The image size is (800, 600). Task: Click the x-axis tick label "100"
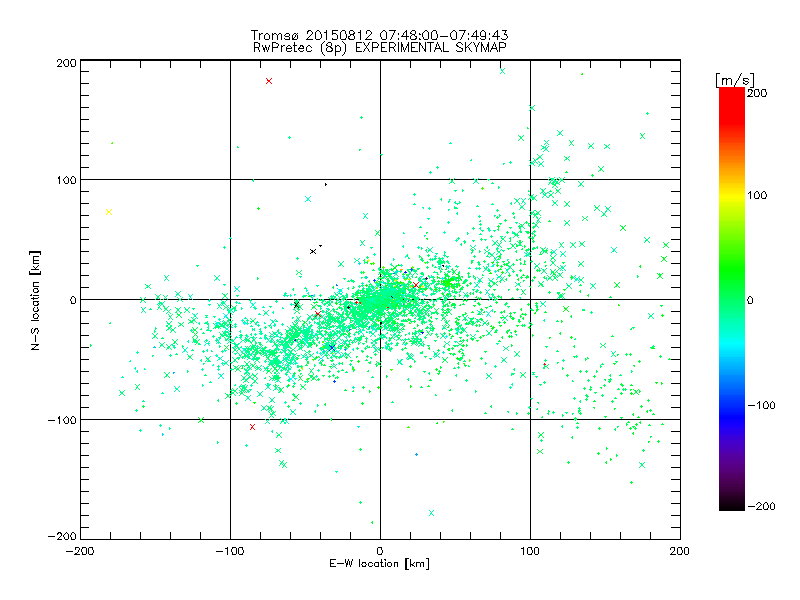click(x=530, y=552)
